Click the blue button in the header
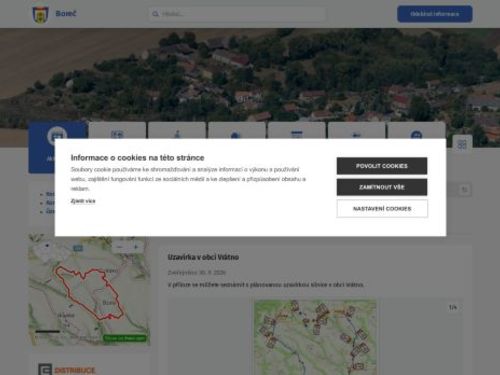Viewport: 500px width, 375px height. coord(435,14)
